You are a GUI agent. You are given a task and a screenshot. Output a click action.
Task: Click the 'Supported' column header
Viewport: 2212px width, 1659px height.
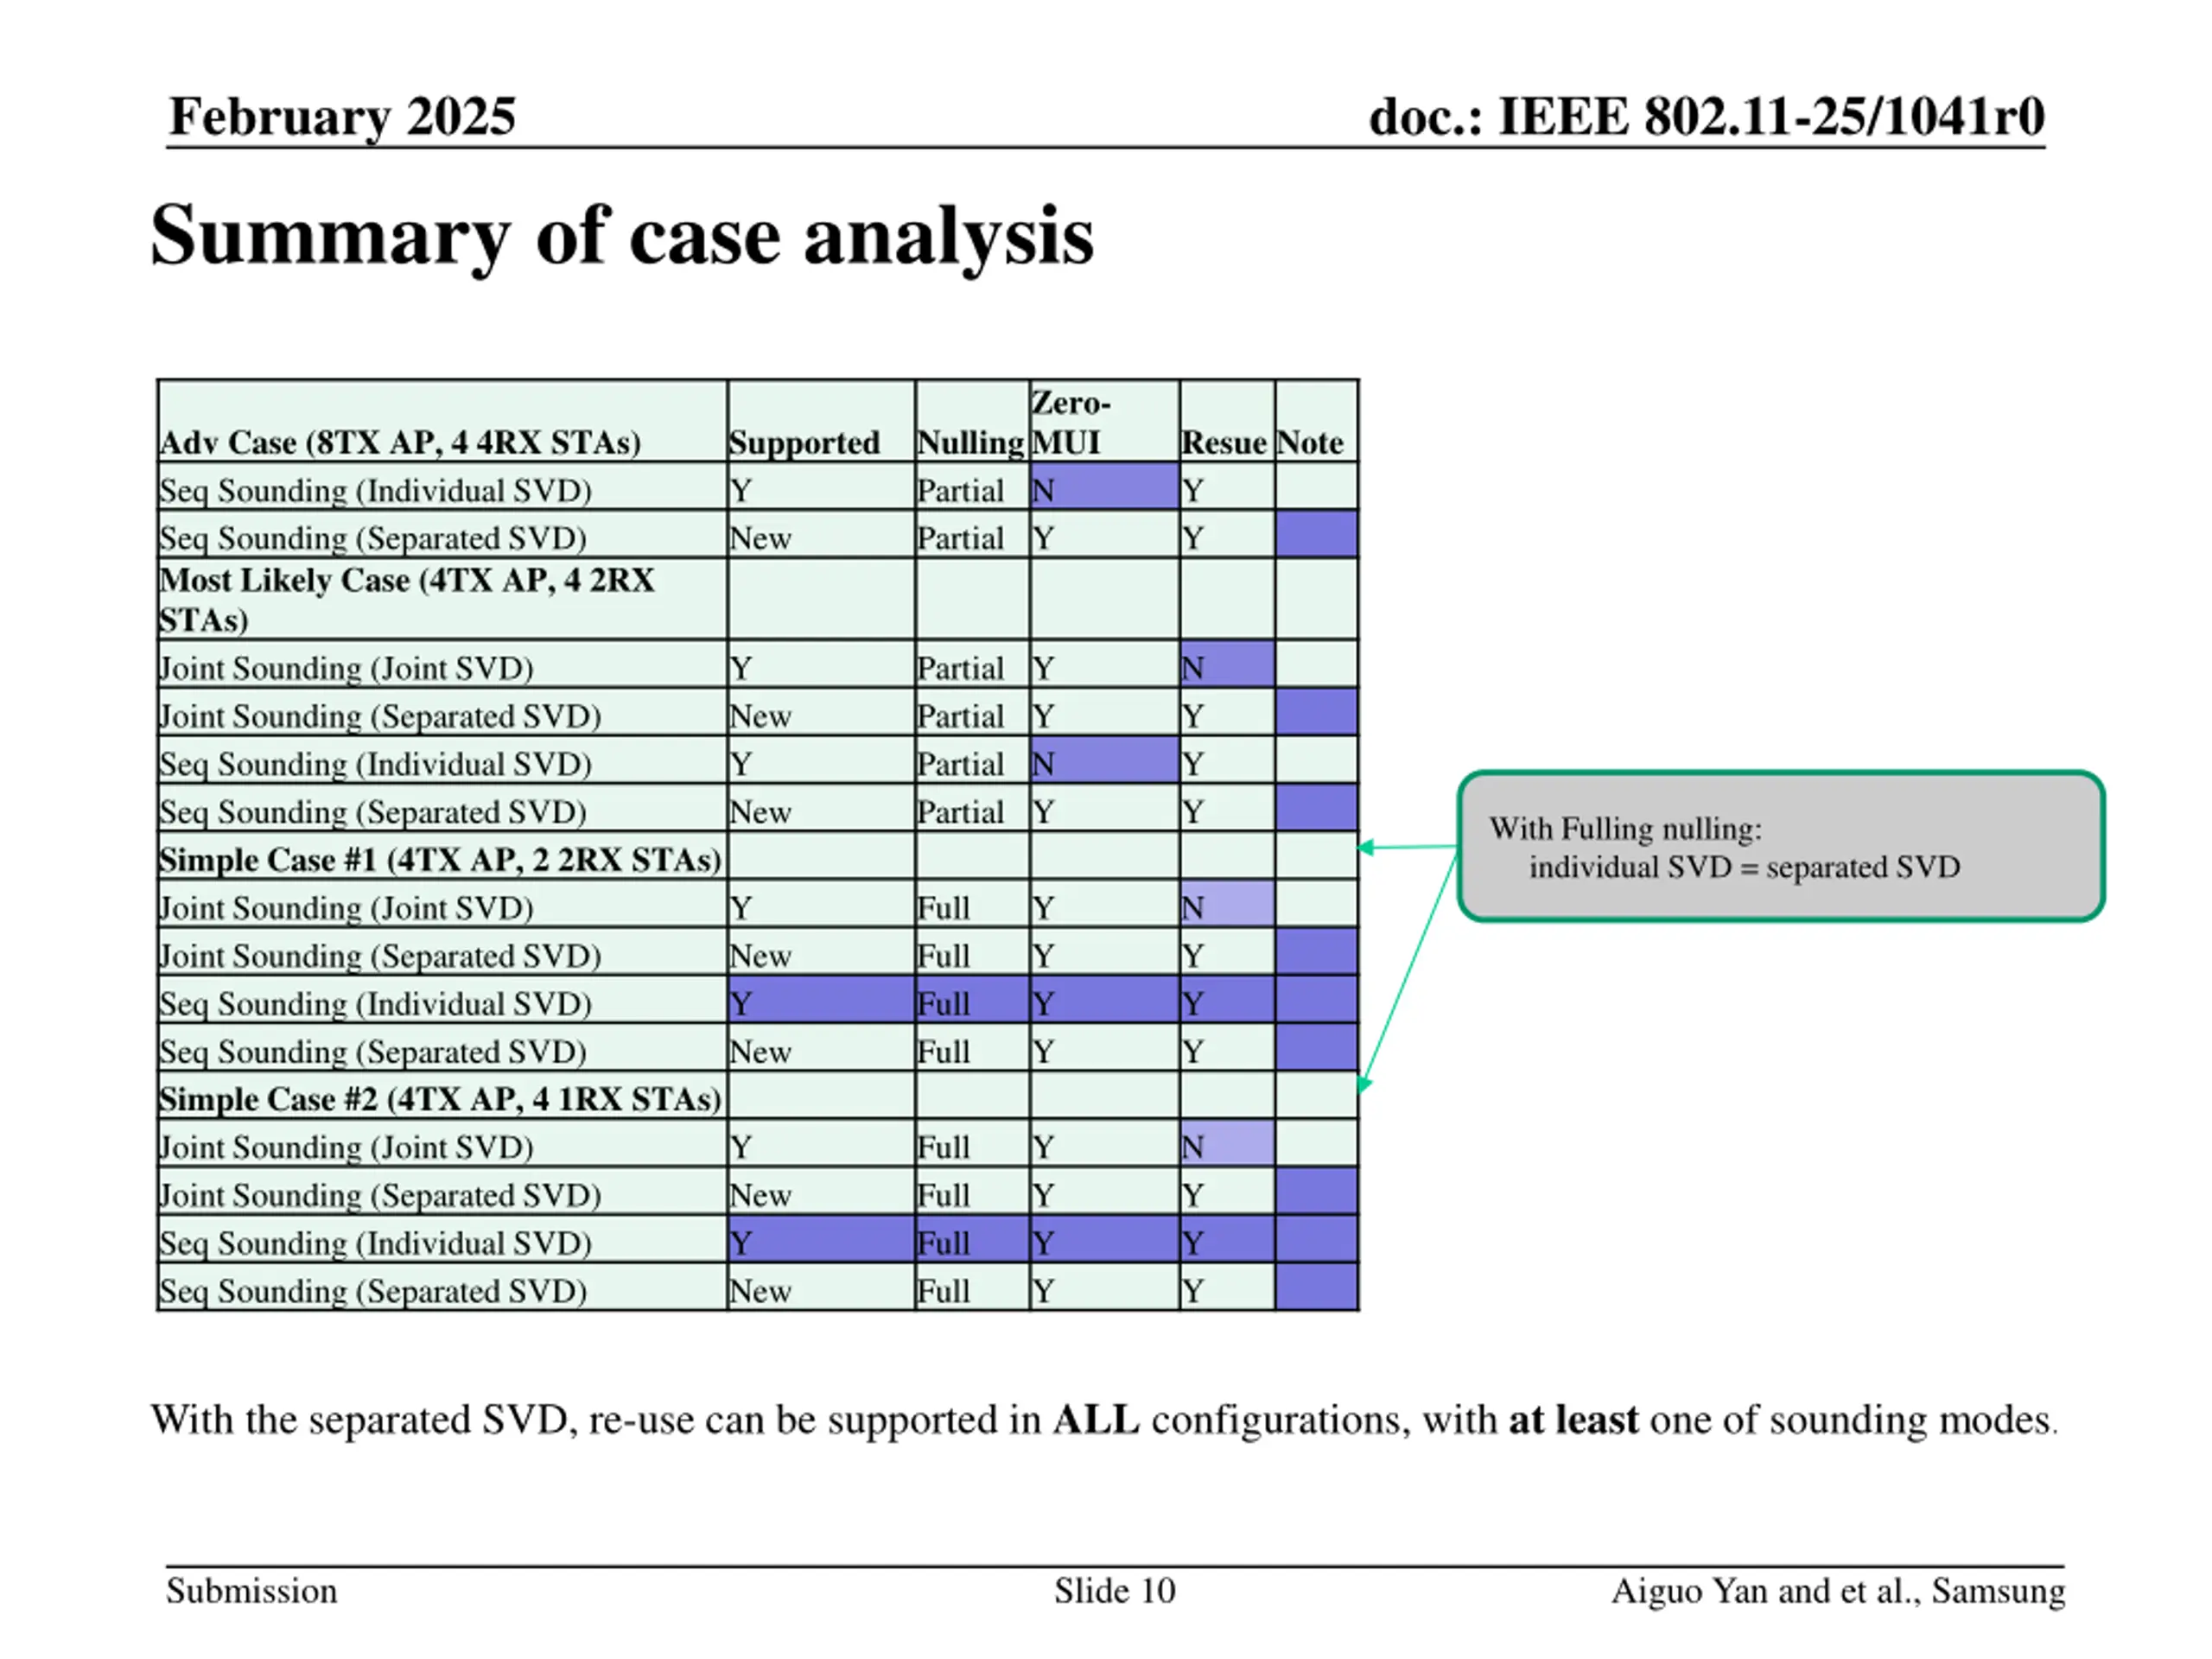(821, 421)
